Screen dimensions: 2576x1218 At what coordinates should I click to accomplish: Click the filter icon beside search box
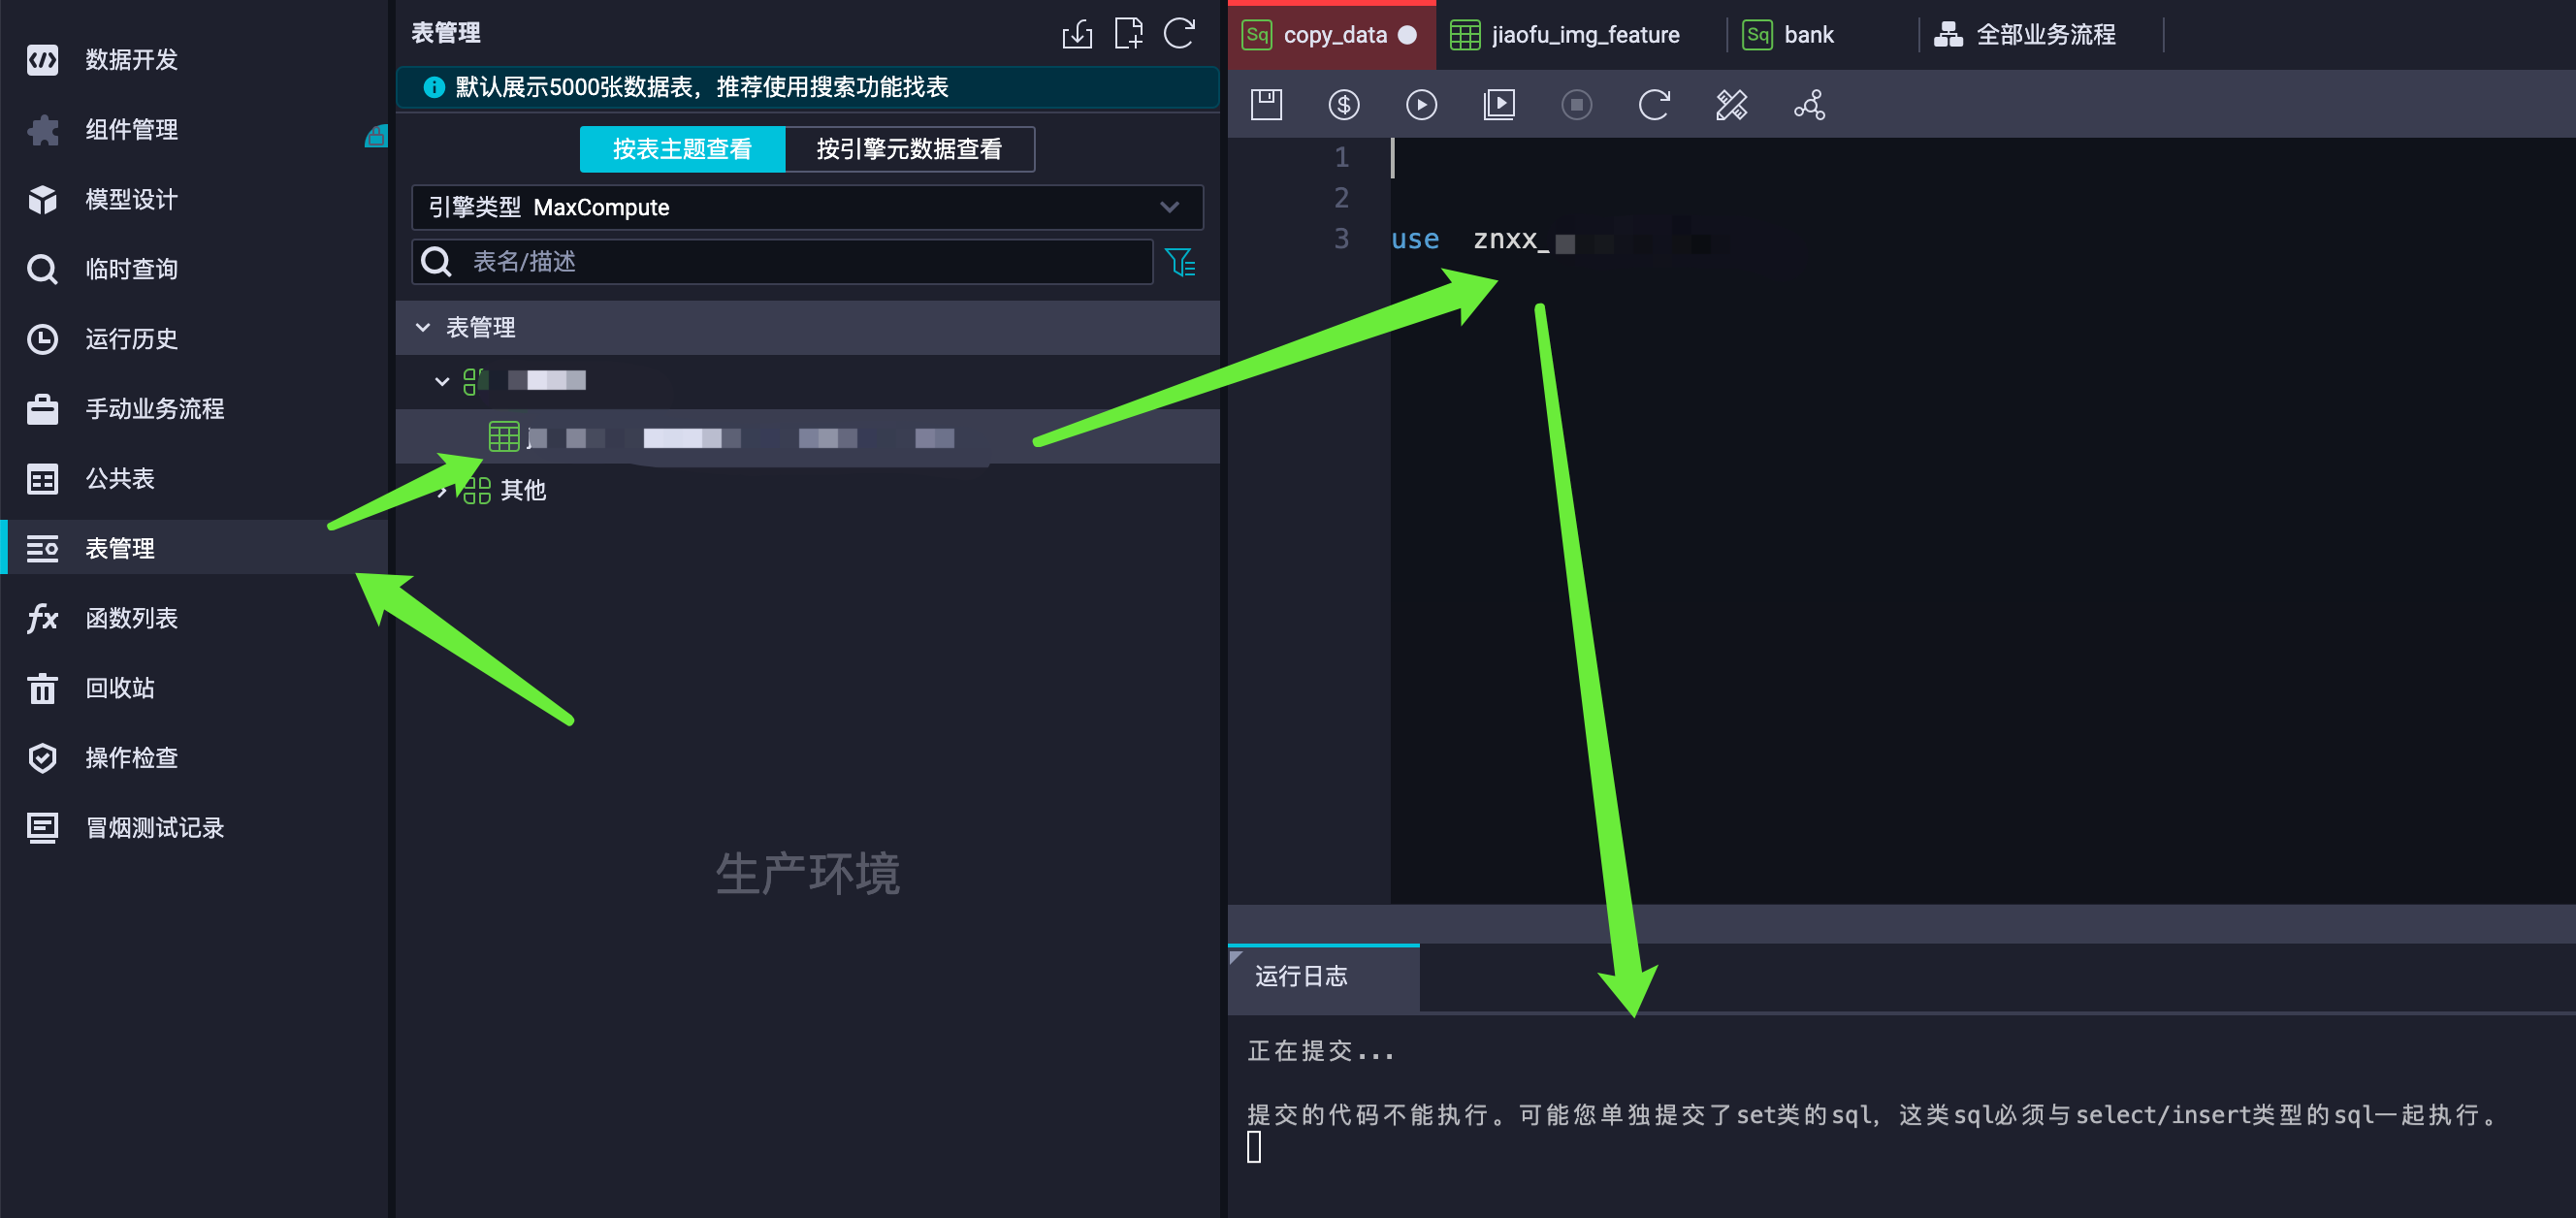click(x=1180, y=262)
